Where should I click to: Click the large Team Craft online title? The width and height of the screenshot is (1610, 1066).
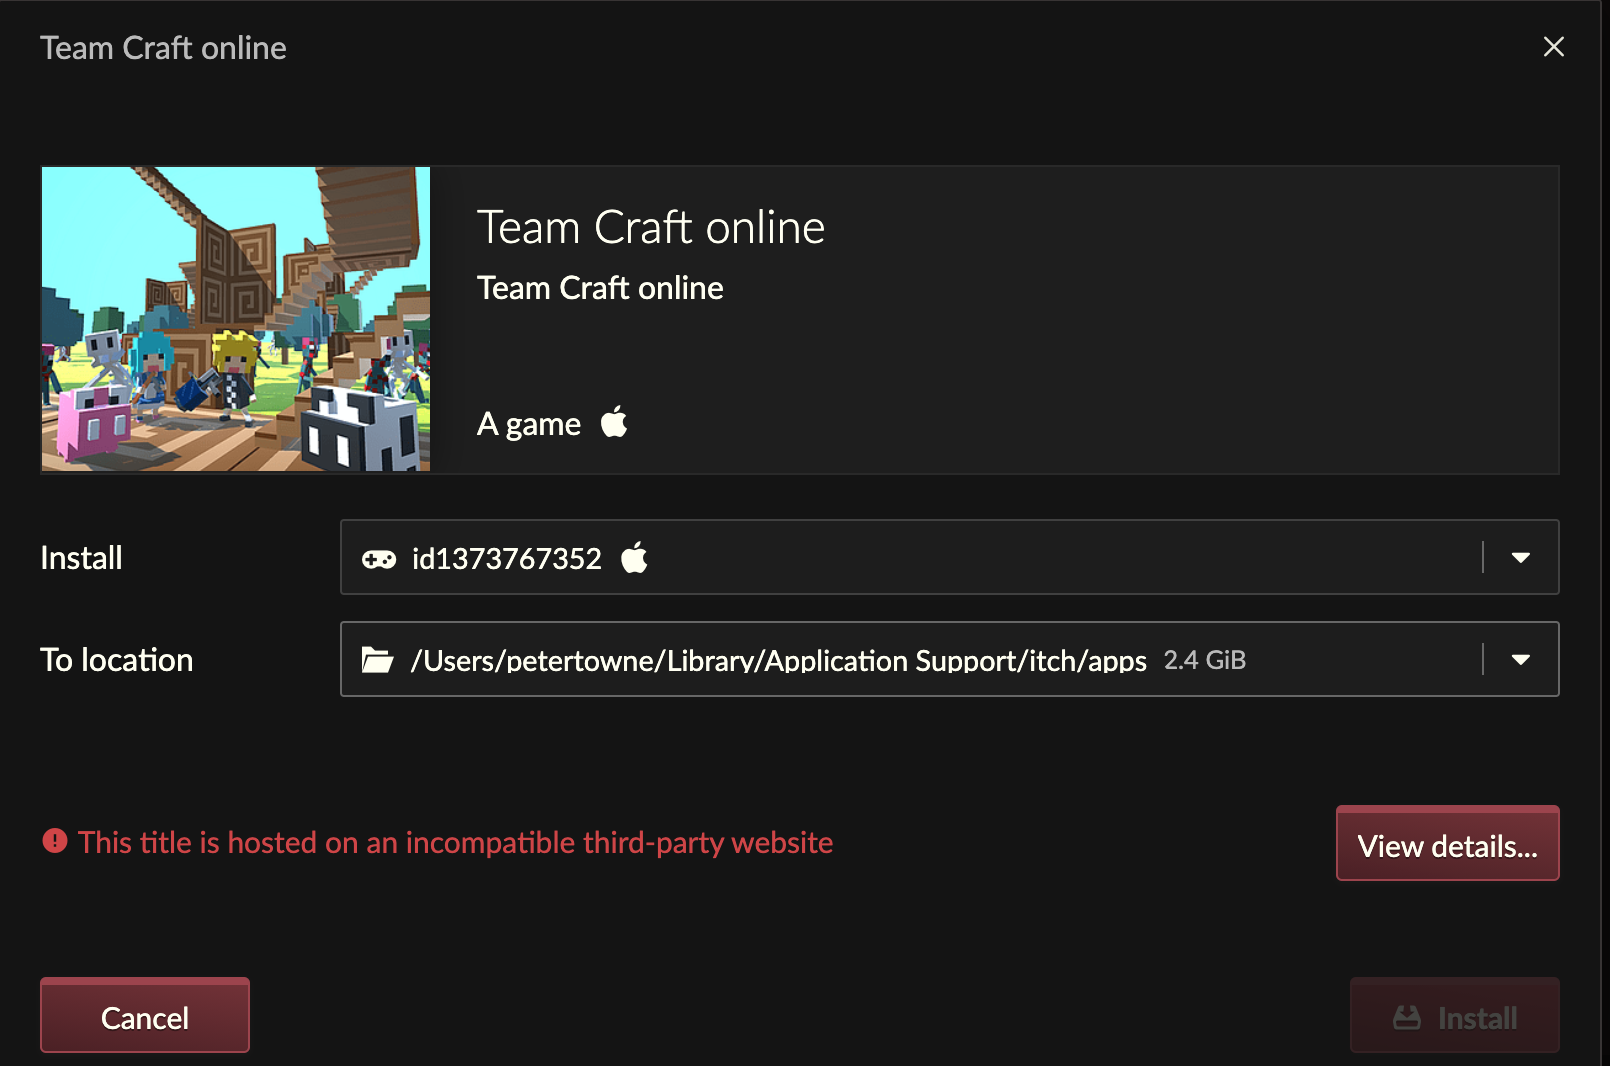pyautogui.click(x=651, y=227)
